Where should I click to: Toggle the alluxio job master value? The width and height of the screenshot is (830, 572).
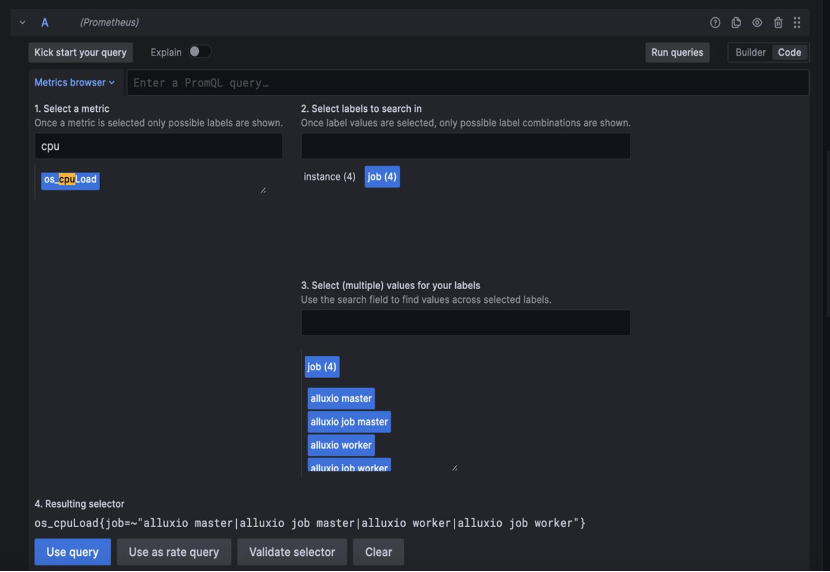(349, 422)
